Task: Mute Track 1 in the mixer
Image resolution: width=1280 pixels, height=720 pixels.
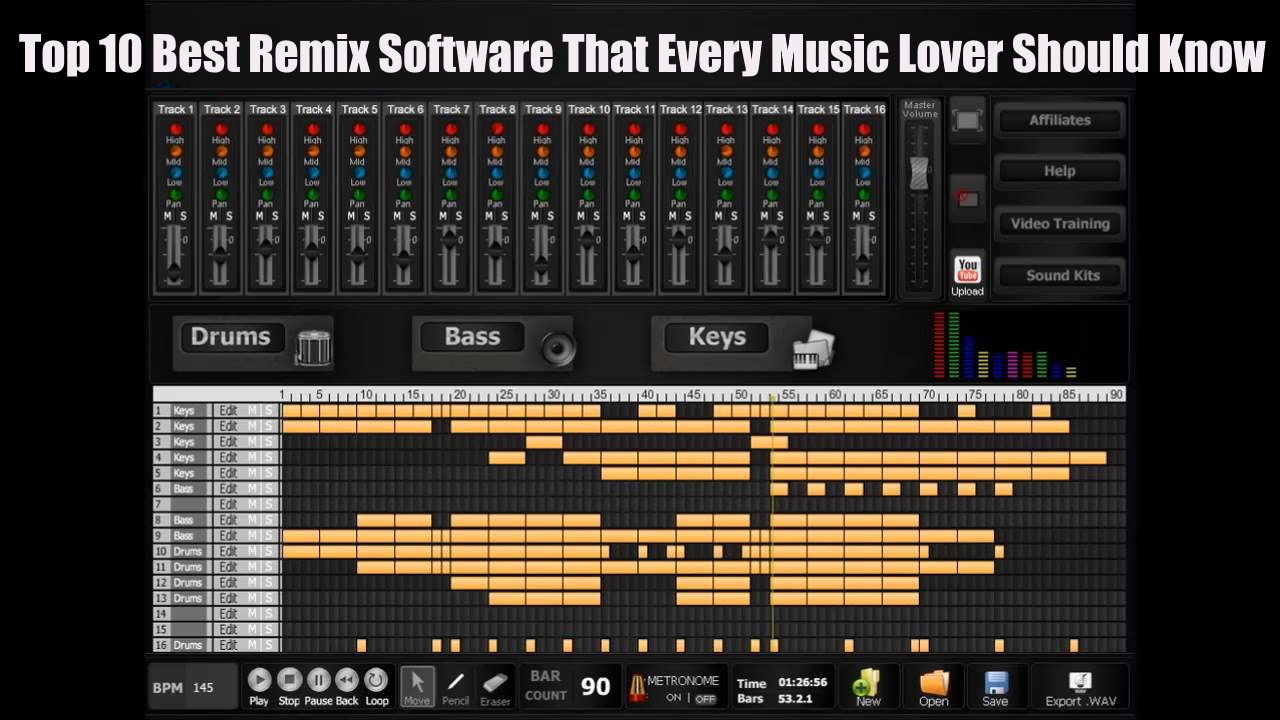Action: click(167, 216)
